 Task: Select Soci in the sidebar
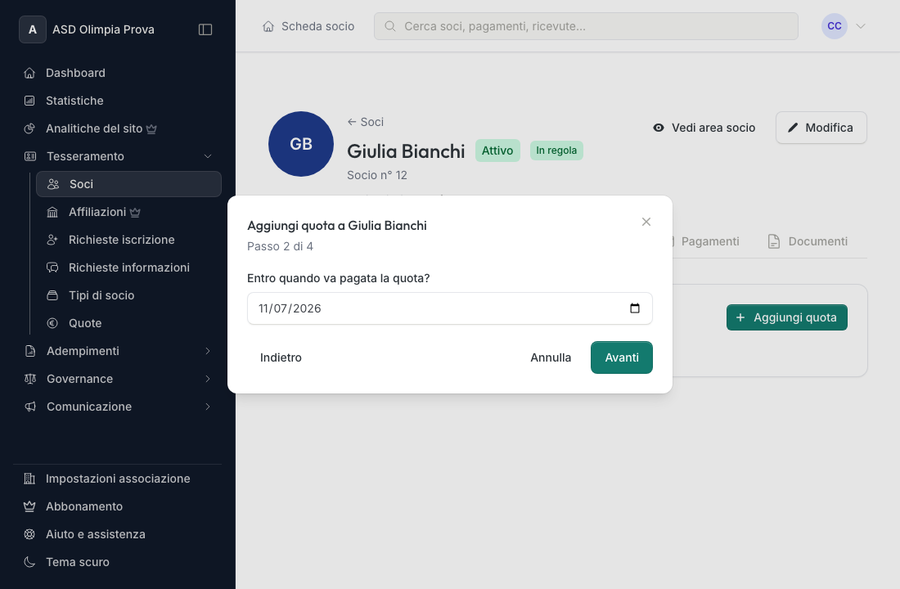[x=129, y=184]
